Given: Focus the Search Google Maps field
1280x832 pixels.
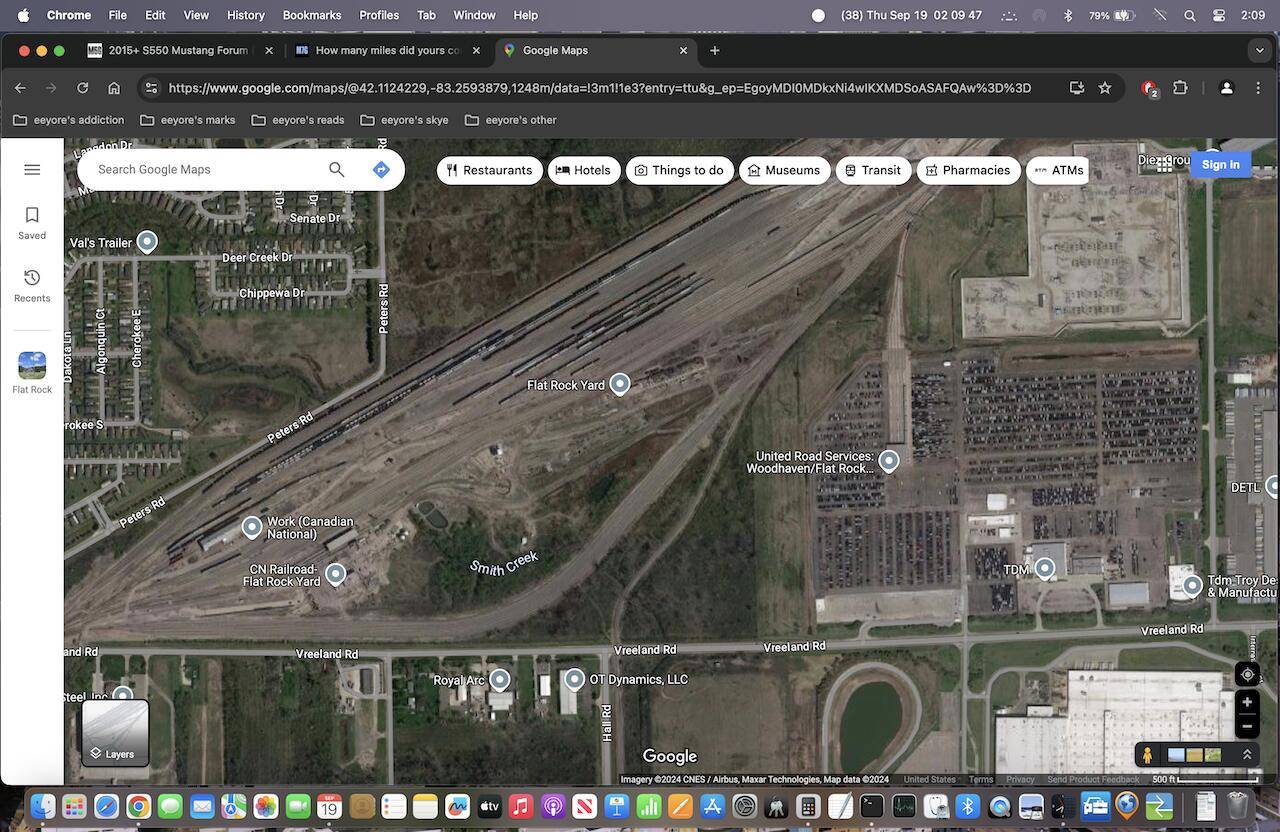Looking at the screenshot, I should 208,170.
